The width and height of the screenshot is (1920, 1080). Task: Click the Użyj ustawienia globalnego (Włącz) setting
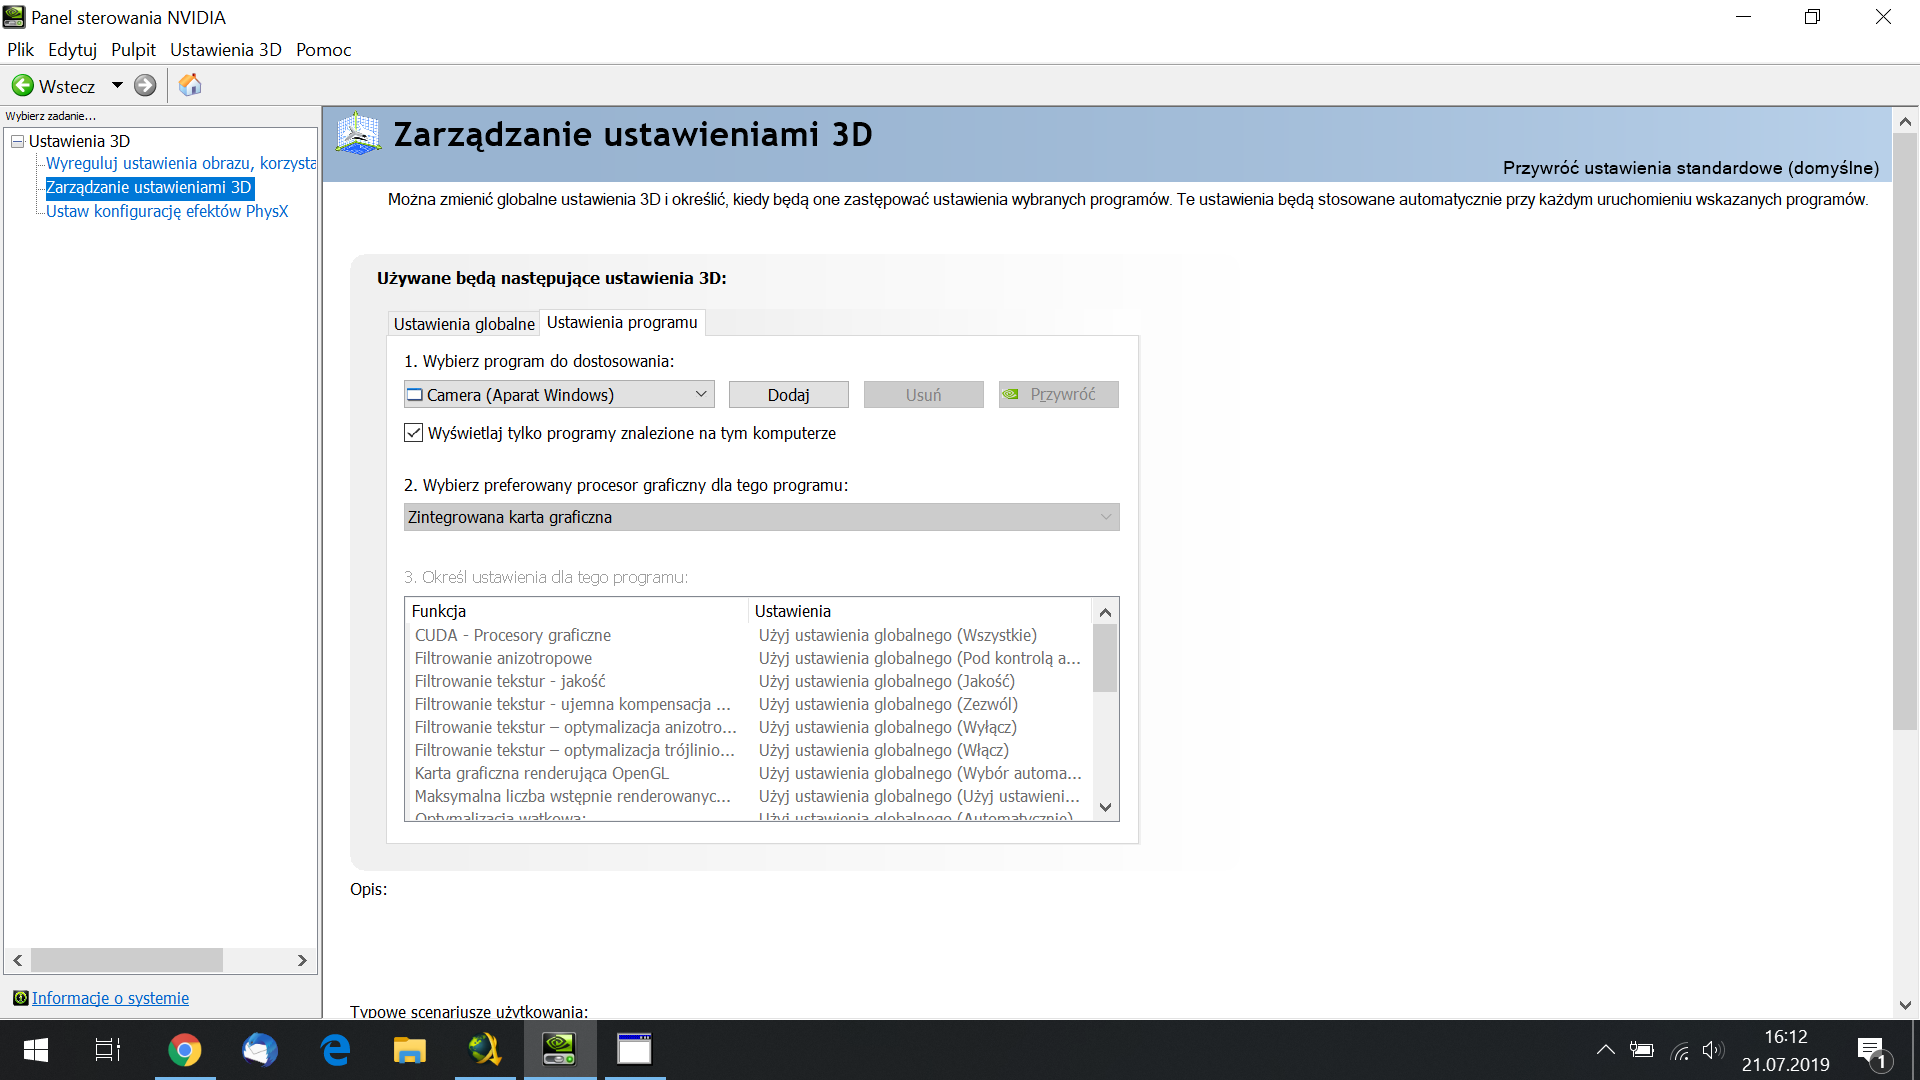tap(883, 751)
